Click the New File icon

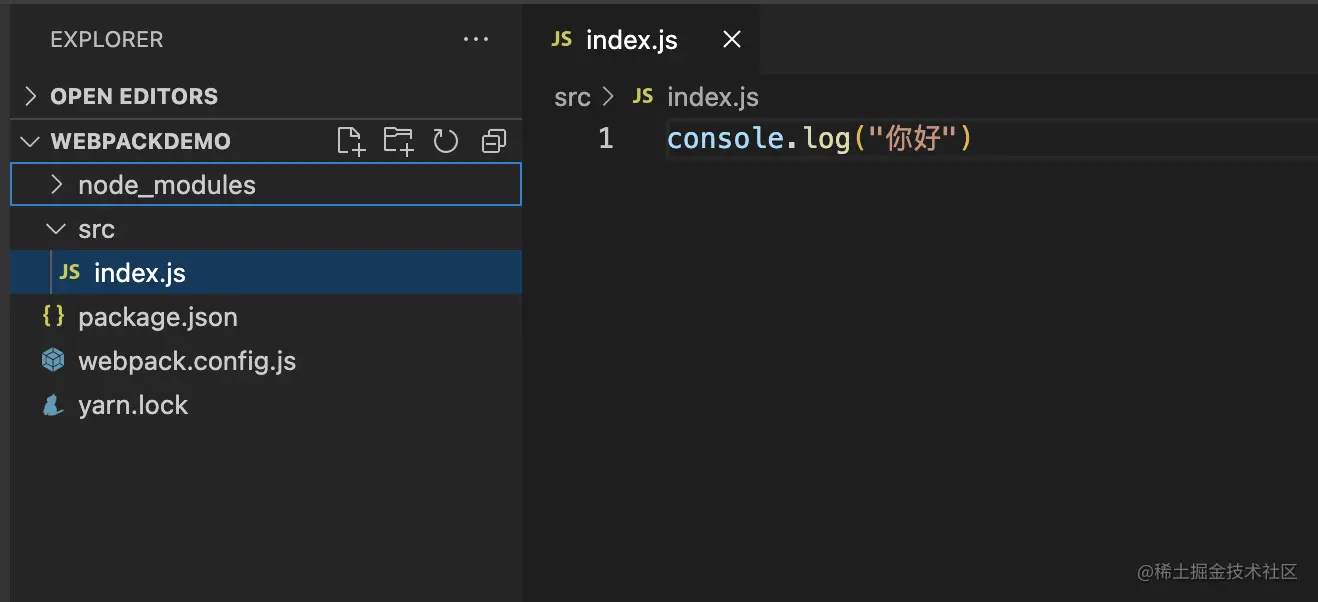pos(350,141)
